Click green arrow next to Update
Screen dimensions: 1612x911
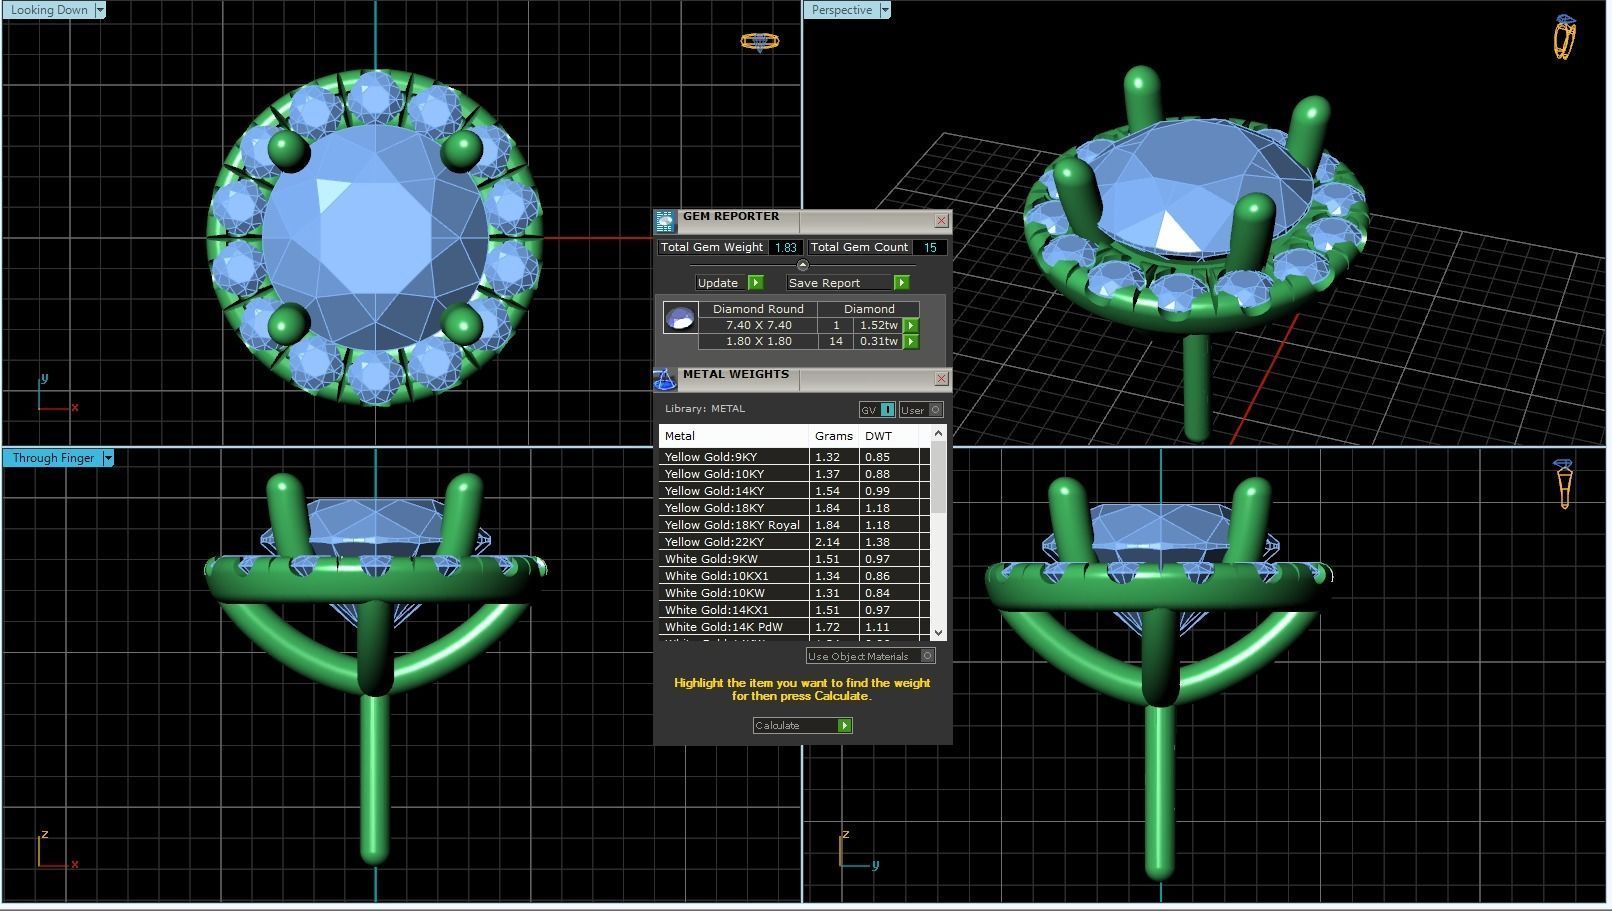point(755,283)
